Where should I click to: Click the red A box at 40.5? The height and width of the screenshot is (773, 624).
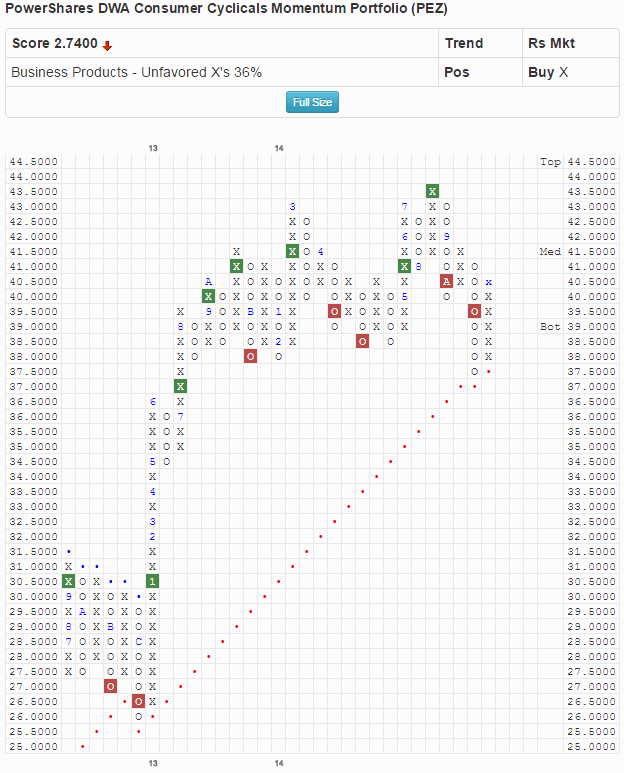446,281
